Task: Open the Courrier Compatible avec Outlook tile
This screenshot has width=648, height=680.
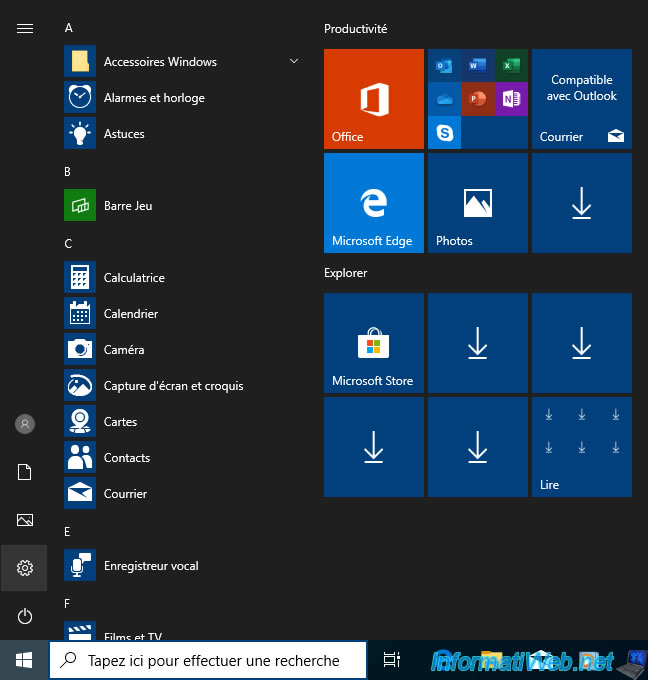Action: coord(582,99)
